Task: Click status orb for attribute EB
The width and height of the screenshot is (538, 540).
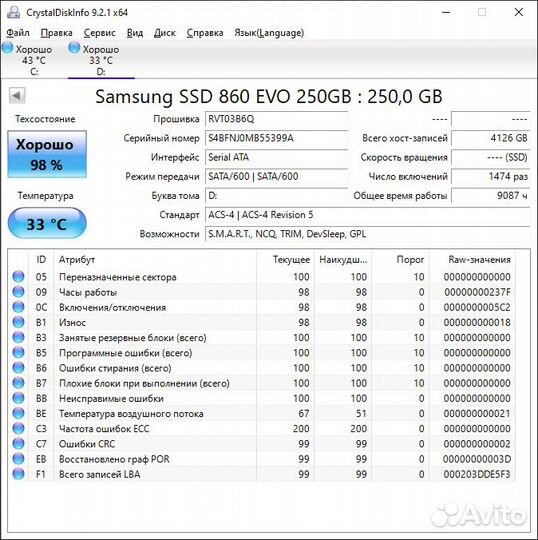Action: click(18, 458)
